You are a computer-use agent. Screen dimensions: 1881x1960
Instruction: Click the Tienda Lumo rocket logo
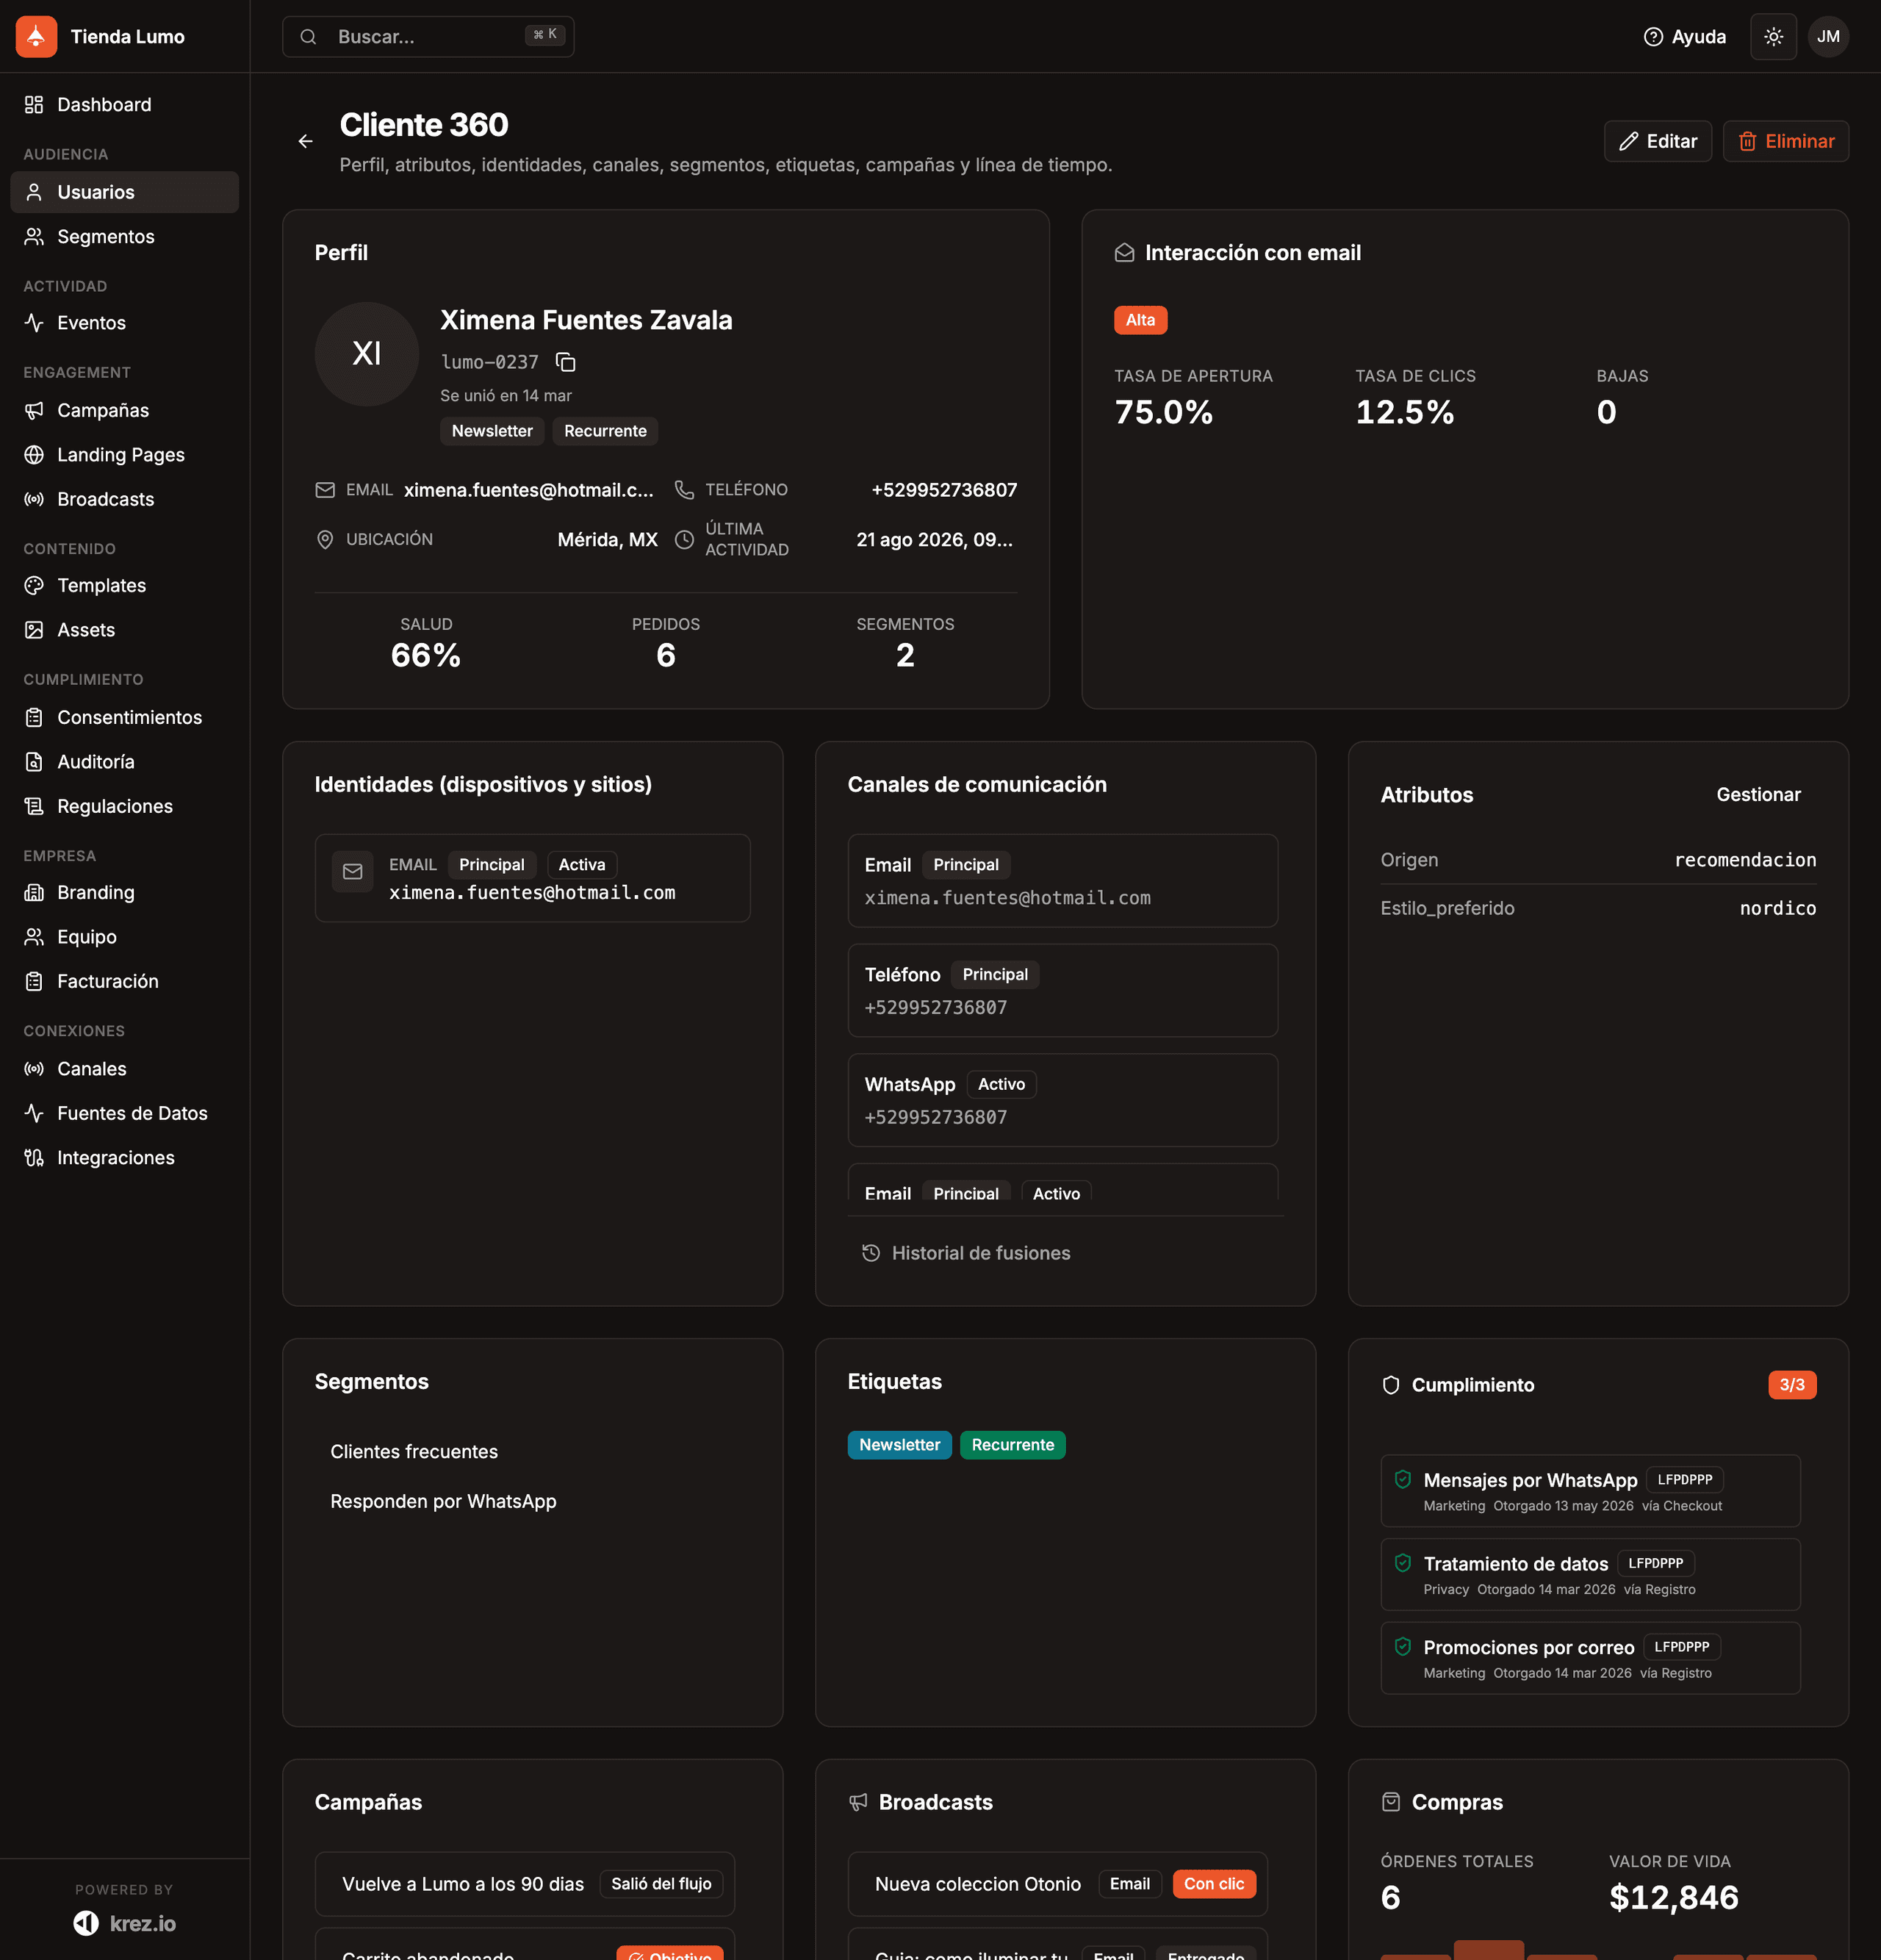point(36,37)
